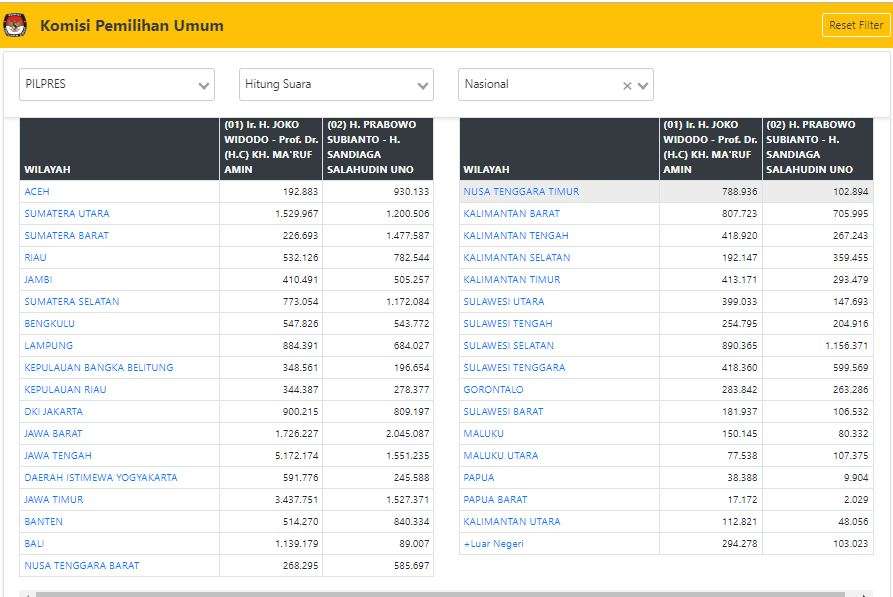Open KALIMANTAN BARAT link

tap(511, 214)
